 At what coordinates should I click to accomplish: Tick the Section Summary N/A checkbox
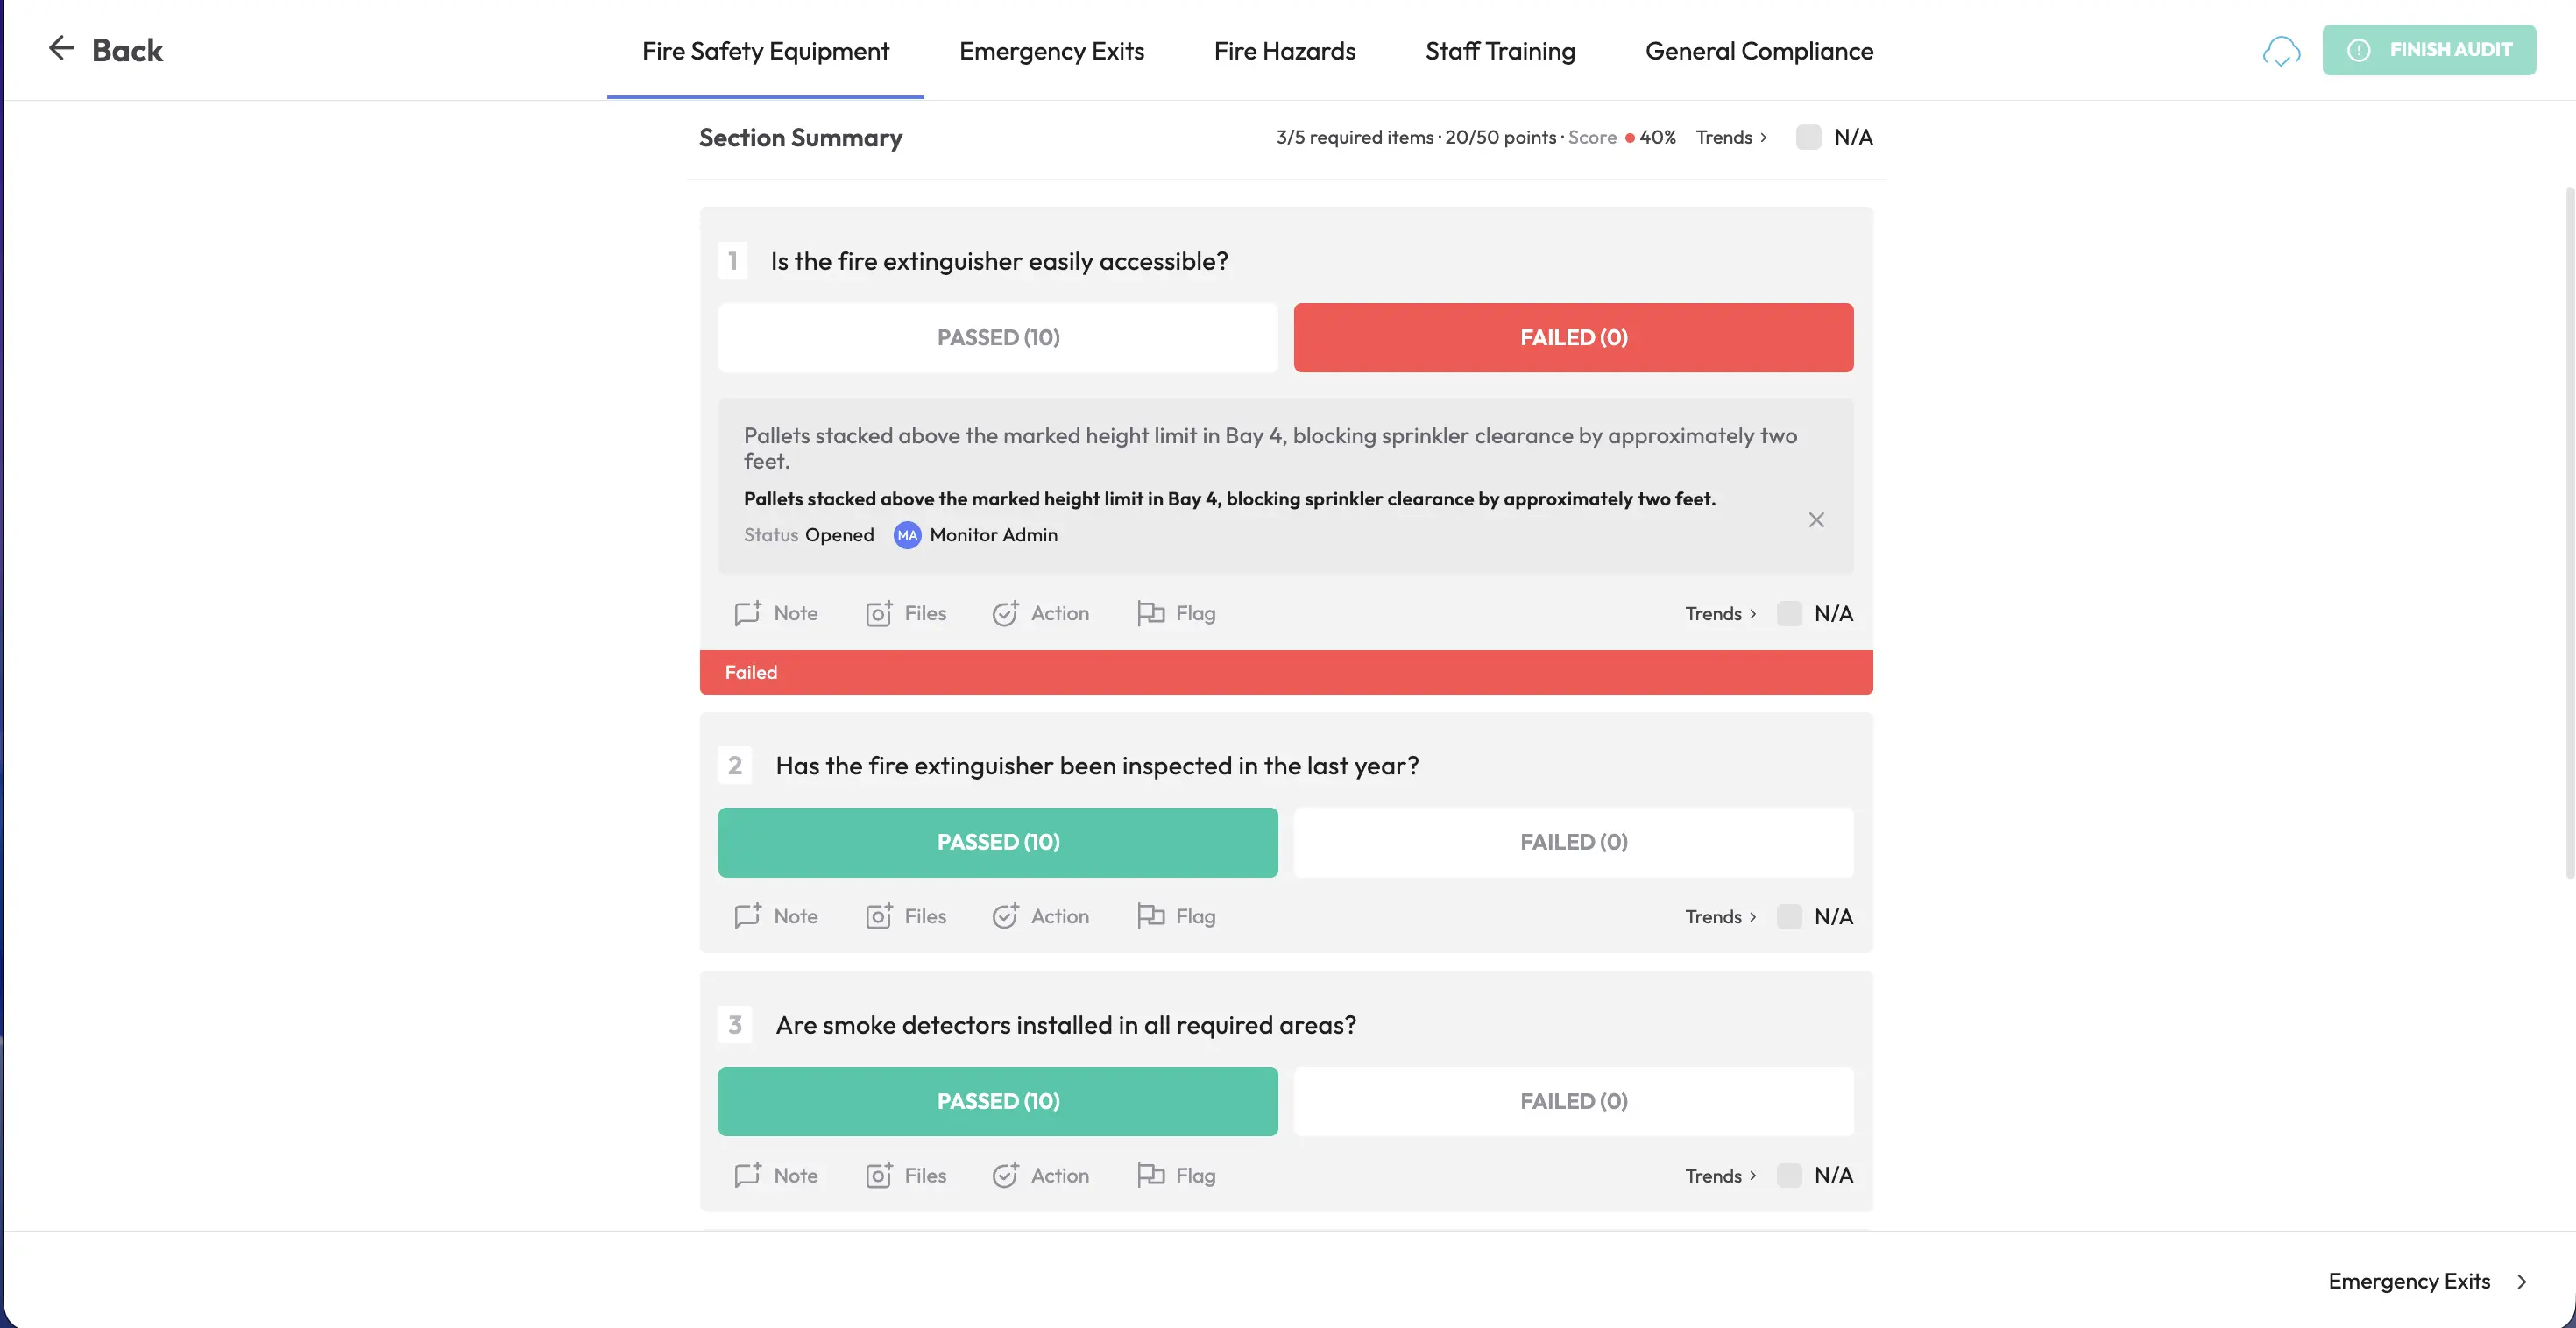1808,137
